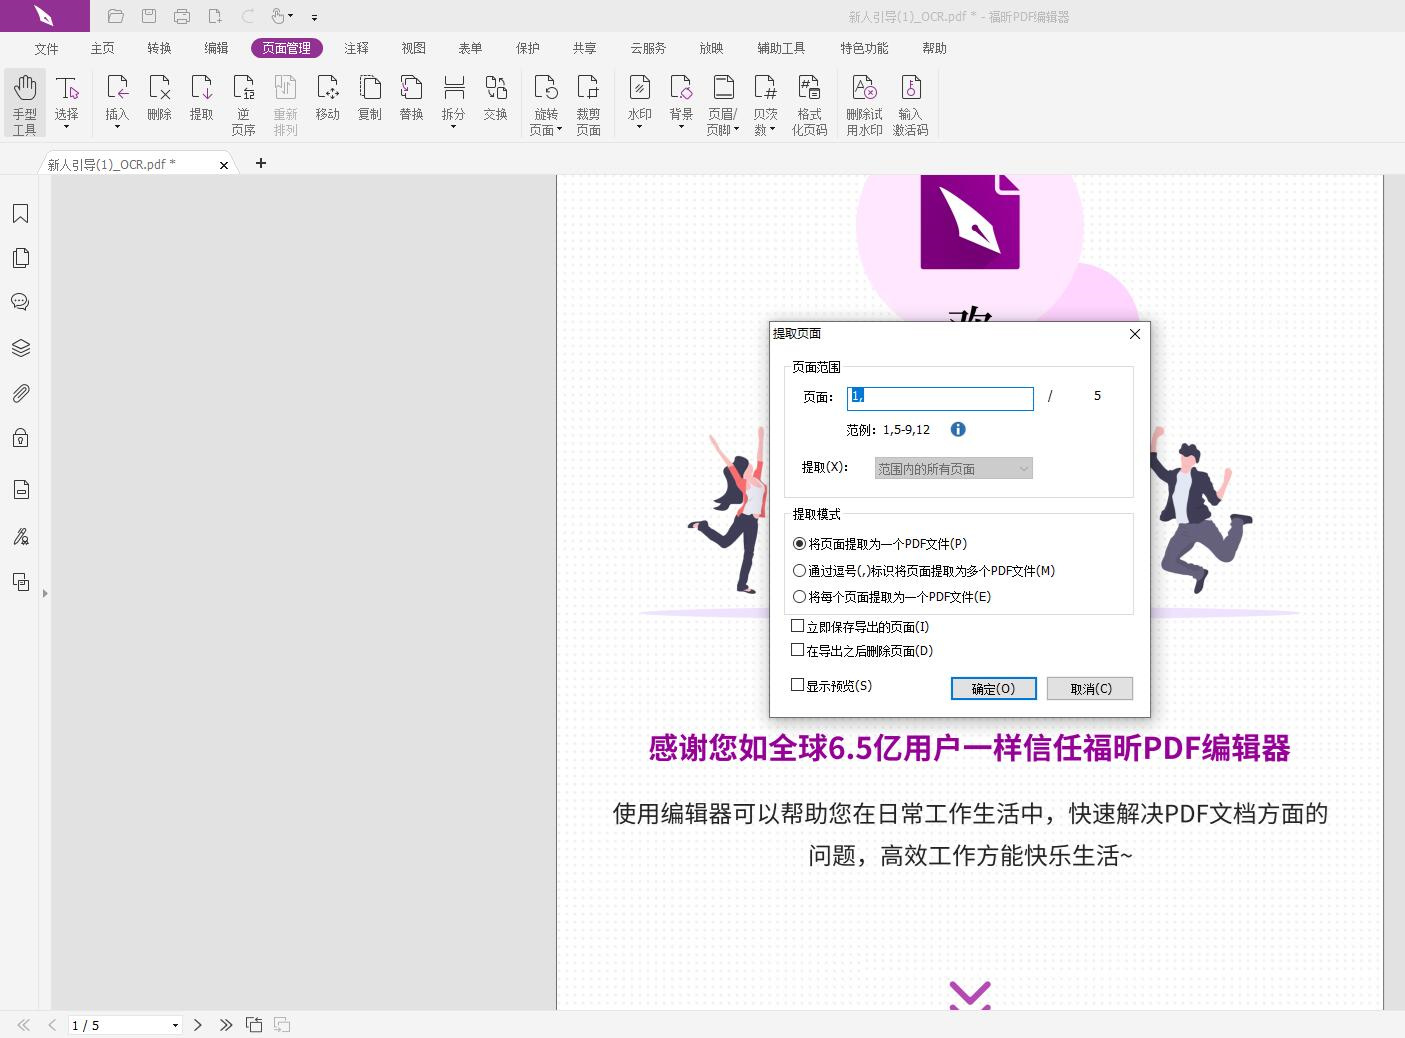Open the 提取 range dropdown in the dialog

point(1022,468)
